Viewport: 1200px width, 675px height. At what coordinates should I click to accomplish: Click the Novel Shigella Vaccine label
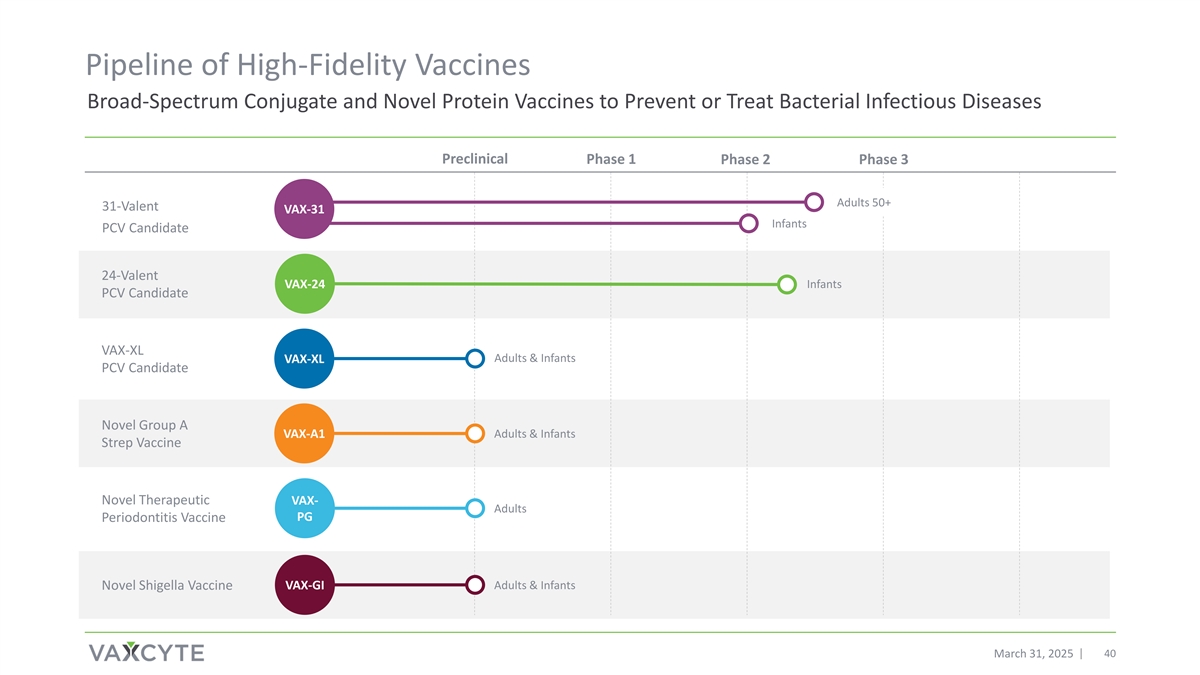point(167,585)
